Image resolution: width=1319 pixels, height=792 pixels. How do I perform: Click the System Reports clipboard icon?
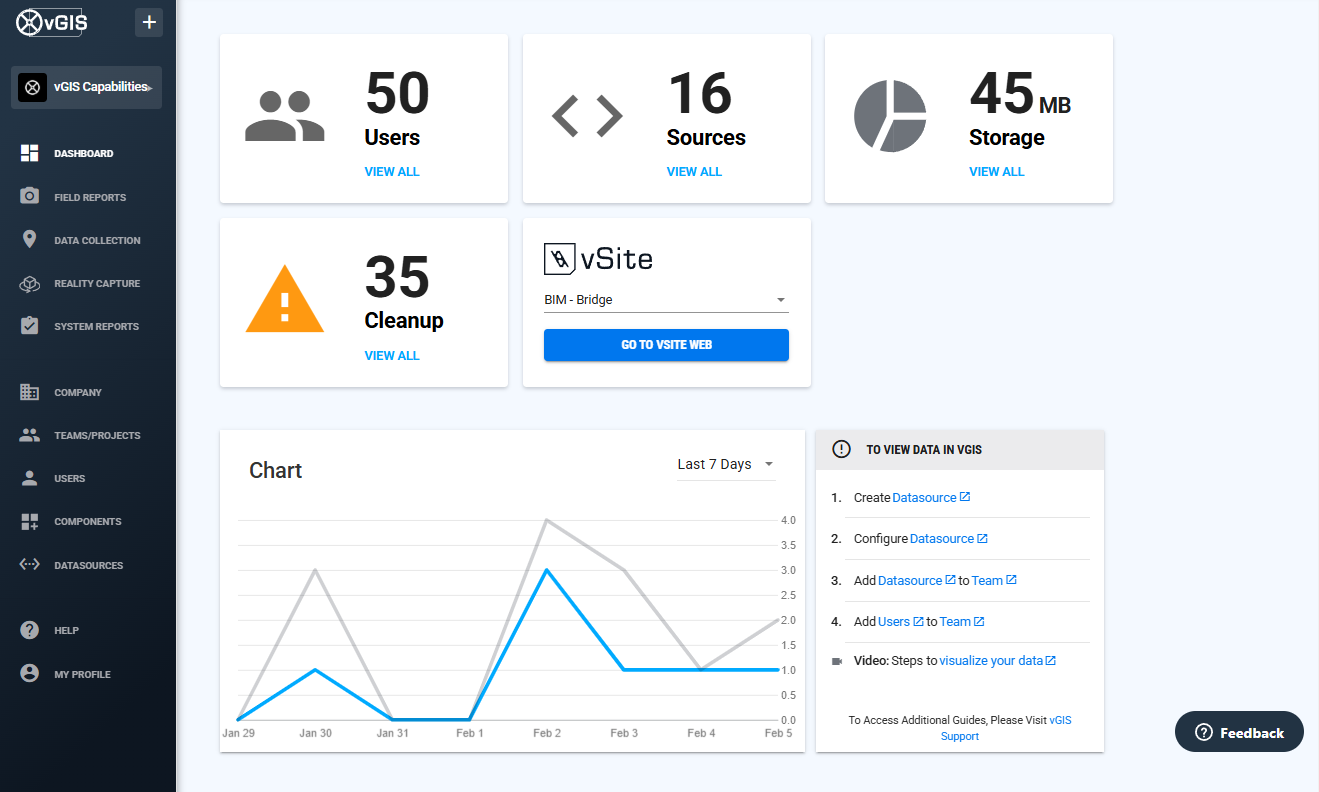tap(30, 326)
